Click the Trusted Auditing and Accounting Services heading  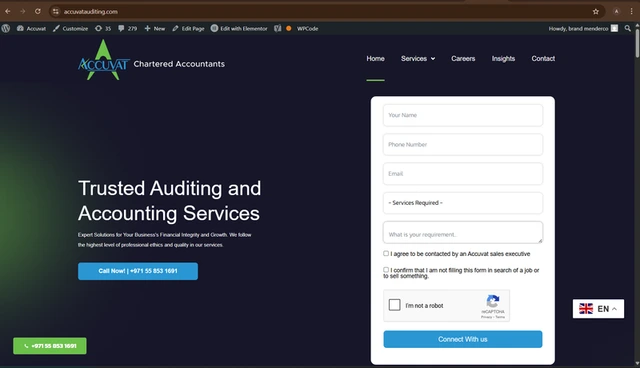click(x=169, y=201)
